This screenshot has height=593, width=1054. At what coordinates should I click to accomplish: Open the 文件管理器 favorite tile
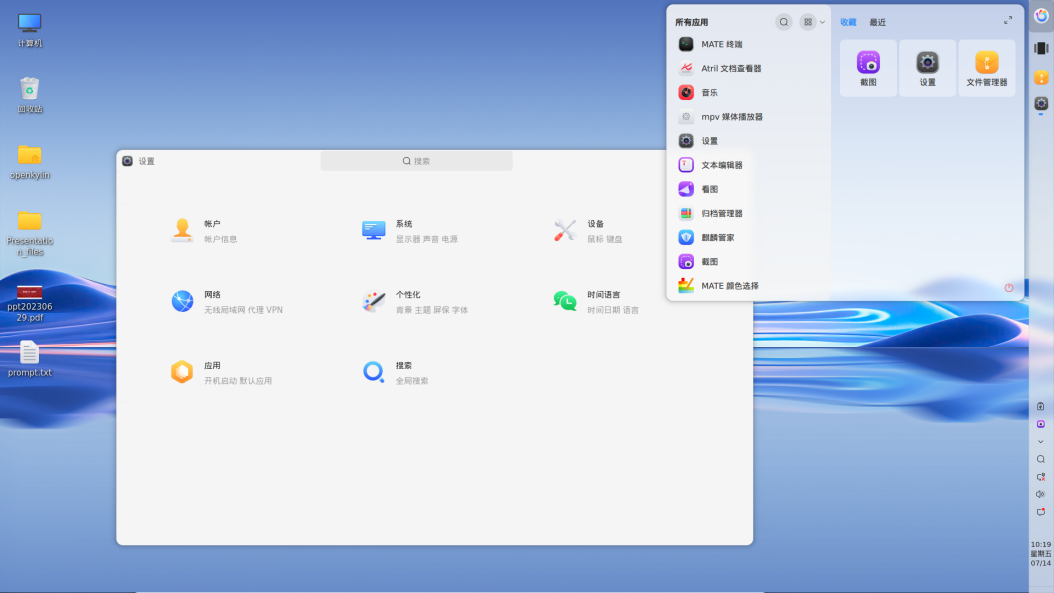coord(986,68)
